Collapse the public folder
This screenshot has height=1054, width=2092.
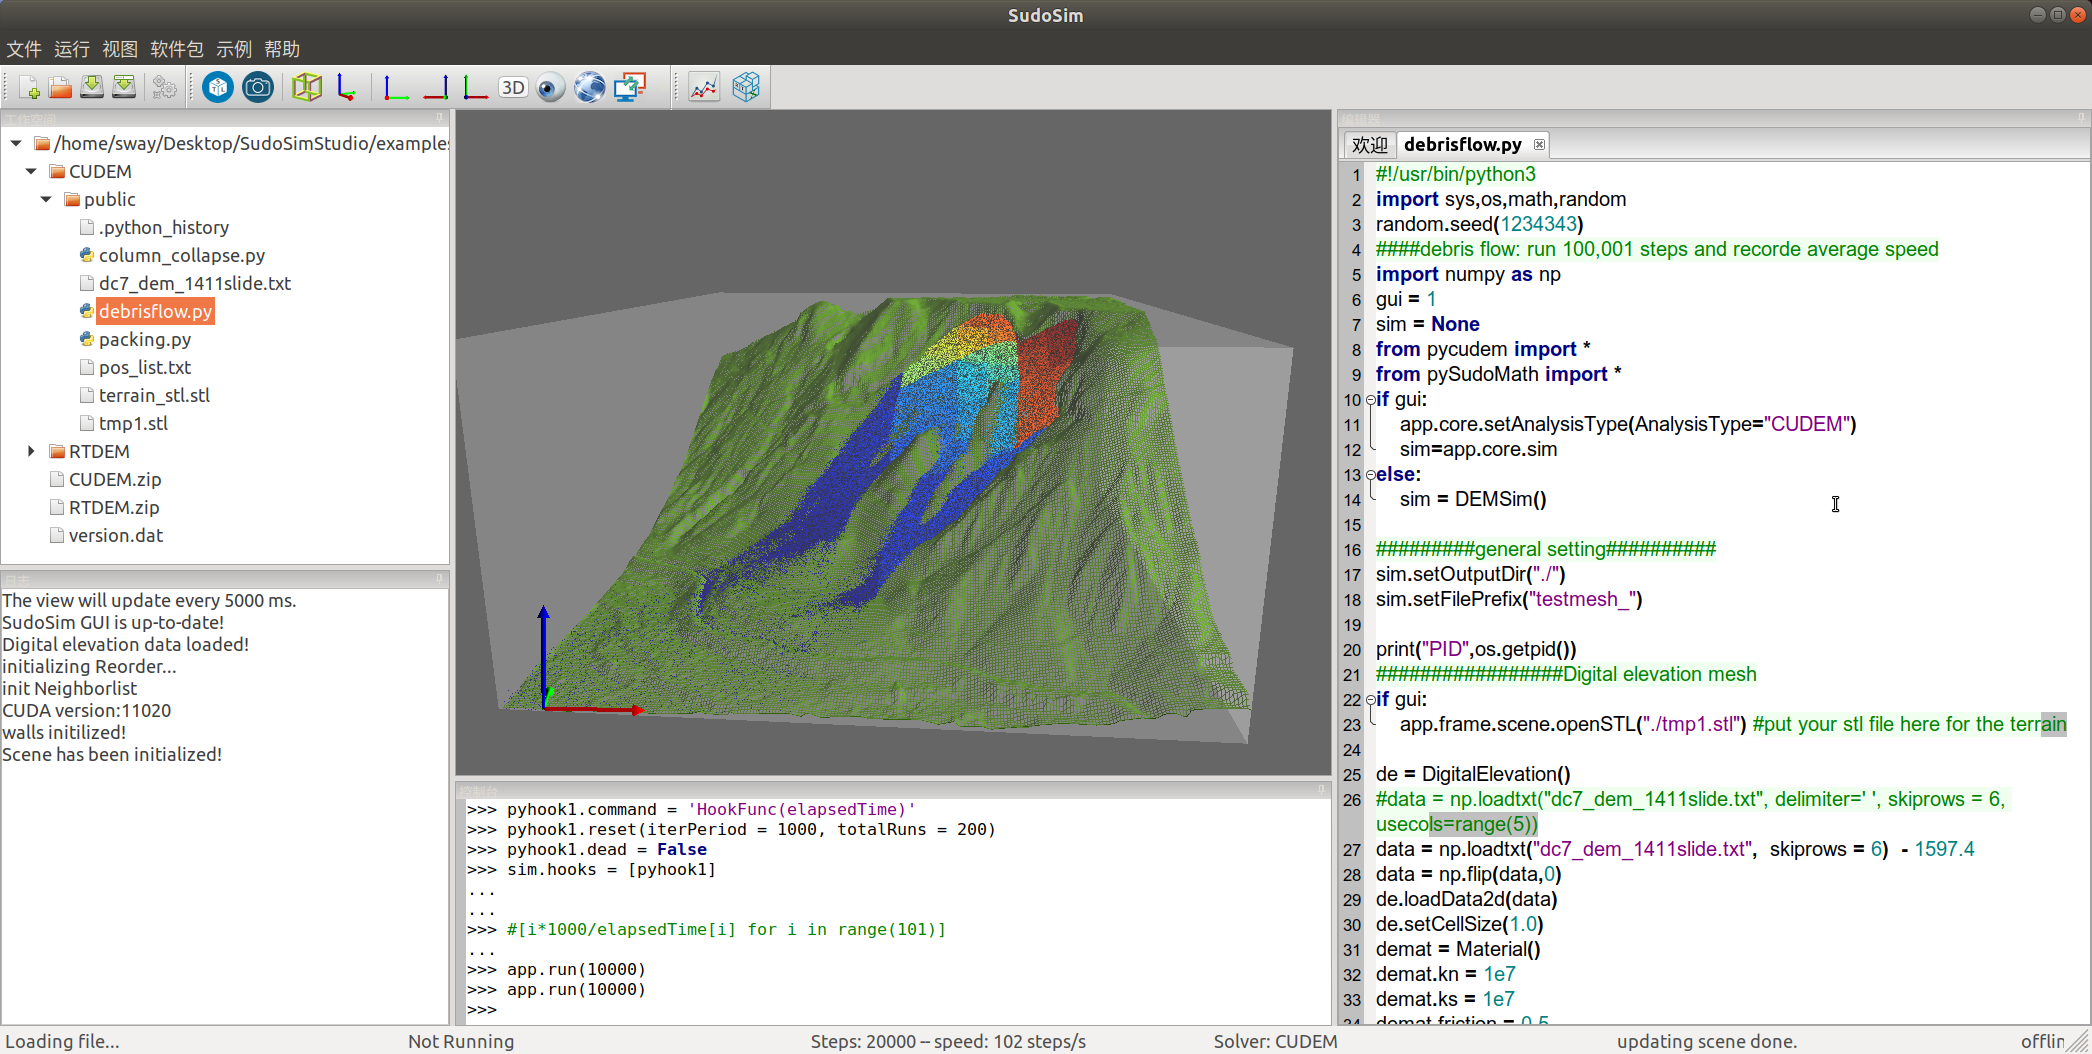click(46, 200)
